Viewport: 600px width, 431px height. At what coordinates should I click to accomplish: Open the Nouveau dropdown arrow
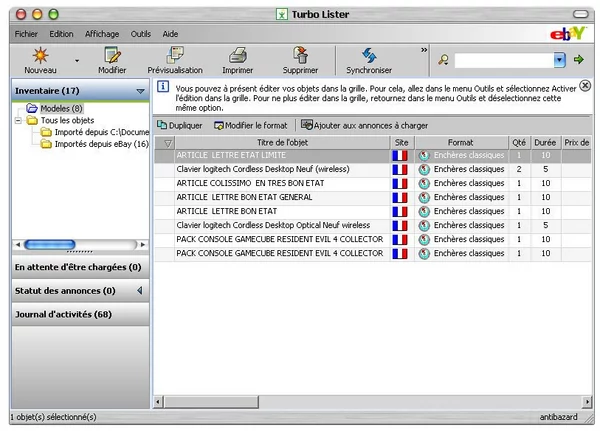point(77,60)
